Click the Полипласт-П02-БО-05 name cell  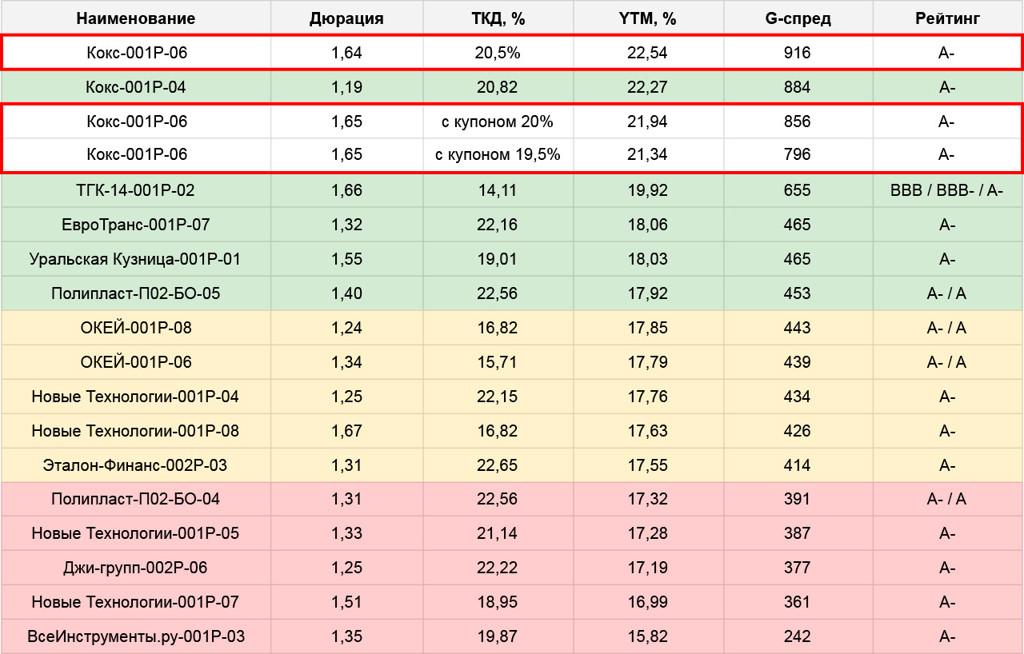coord(136,293)
